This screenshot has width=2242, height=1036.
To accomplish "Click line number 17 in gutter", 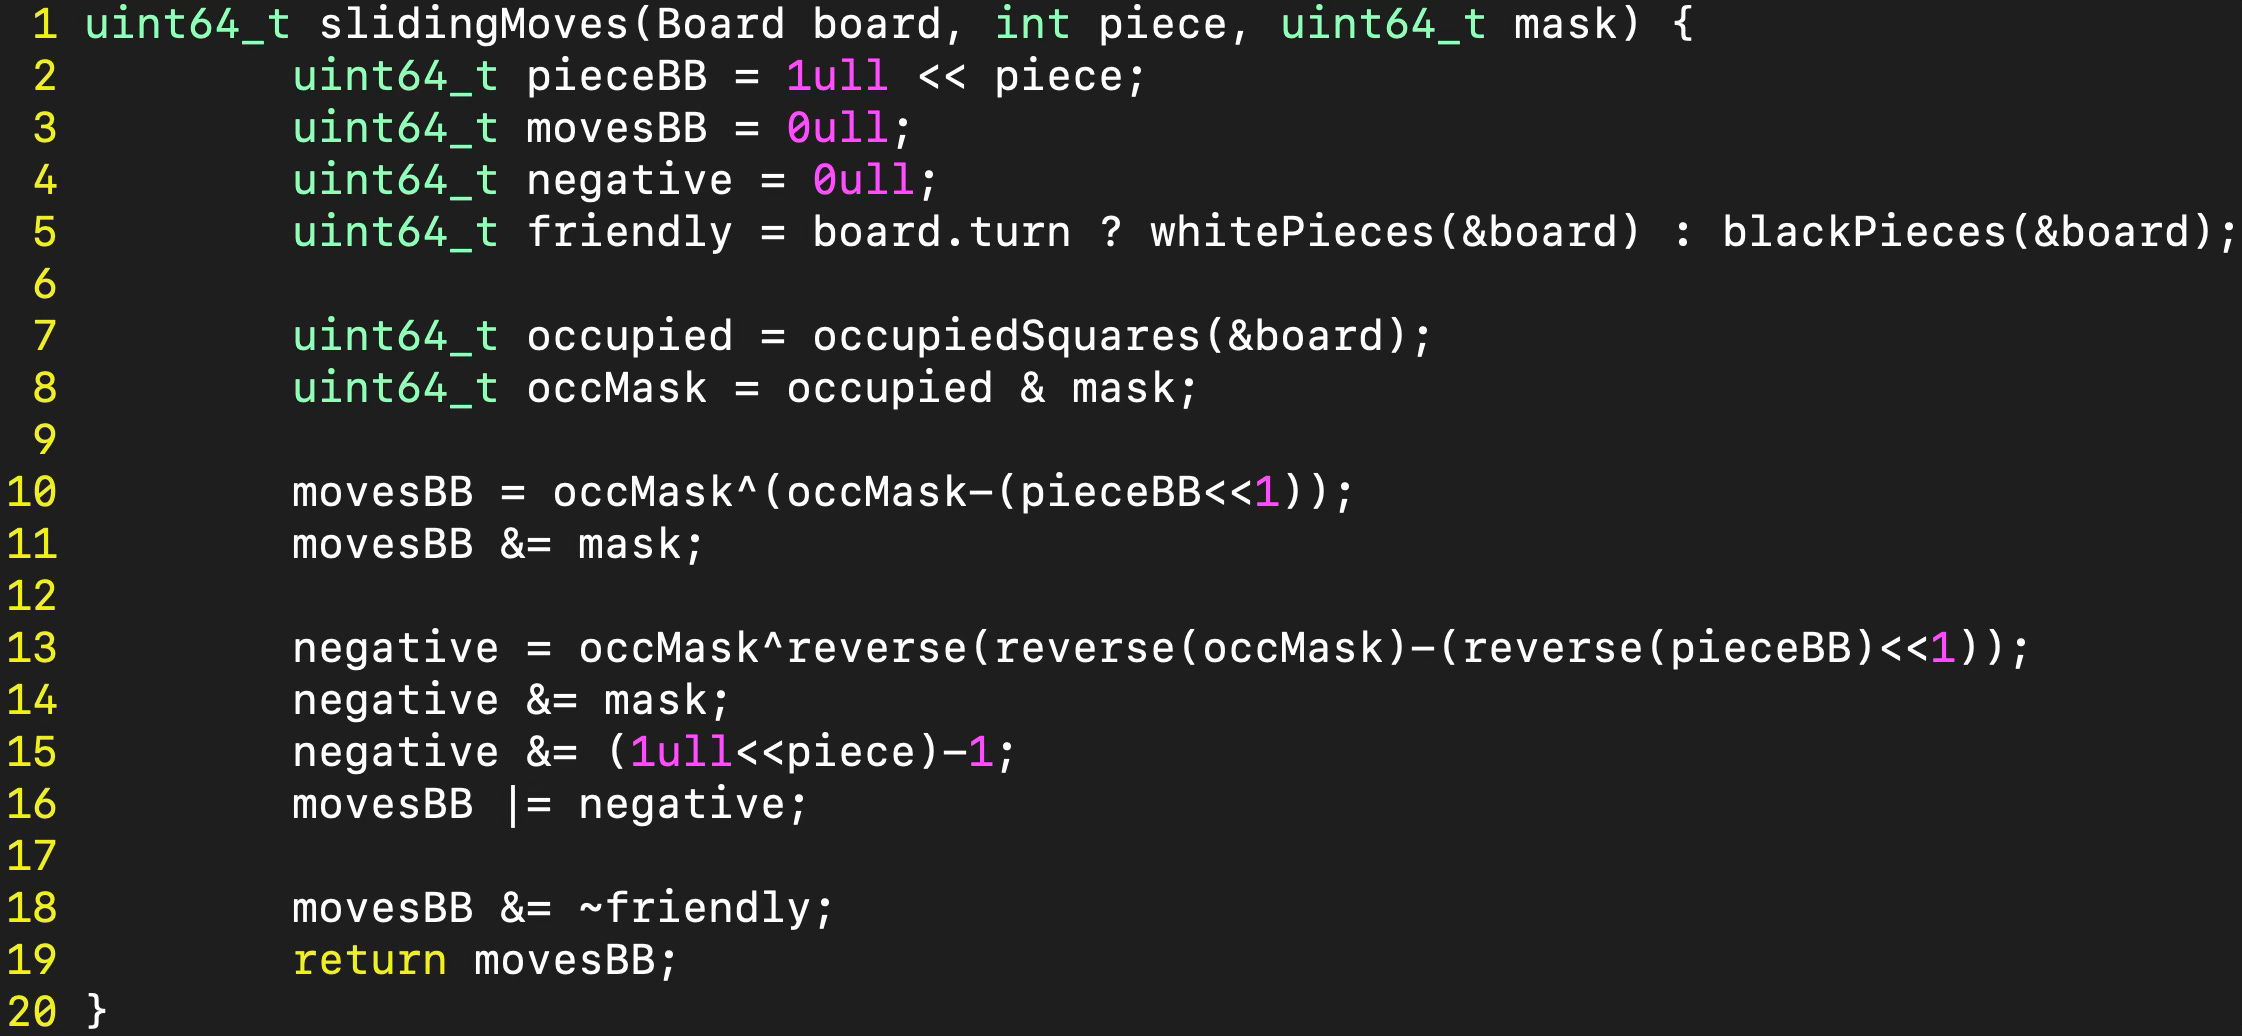I will [32, 856].
